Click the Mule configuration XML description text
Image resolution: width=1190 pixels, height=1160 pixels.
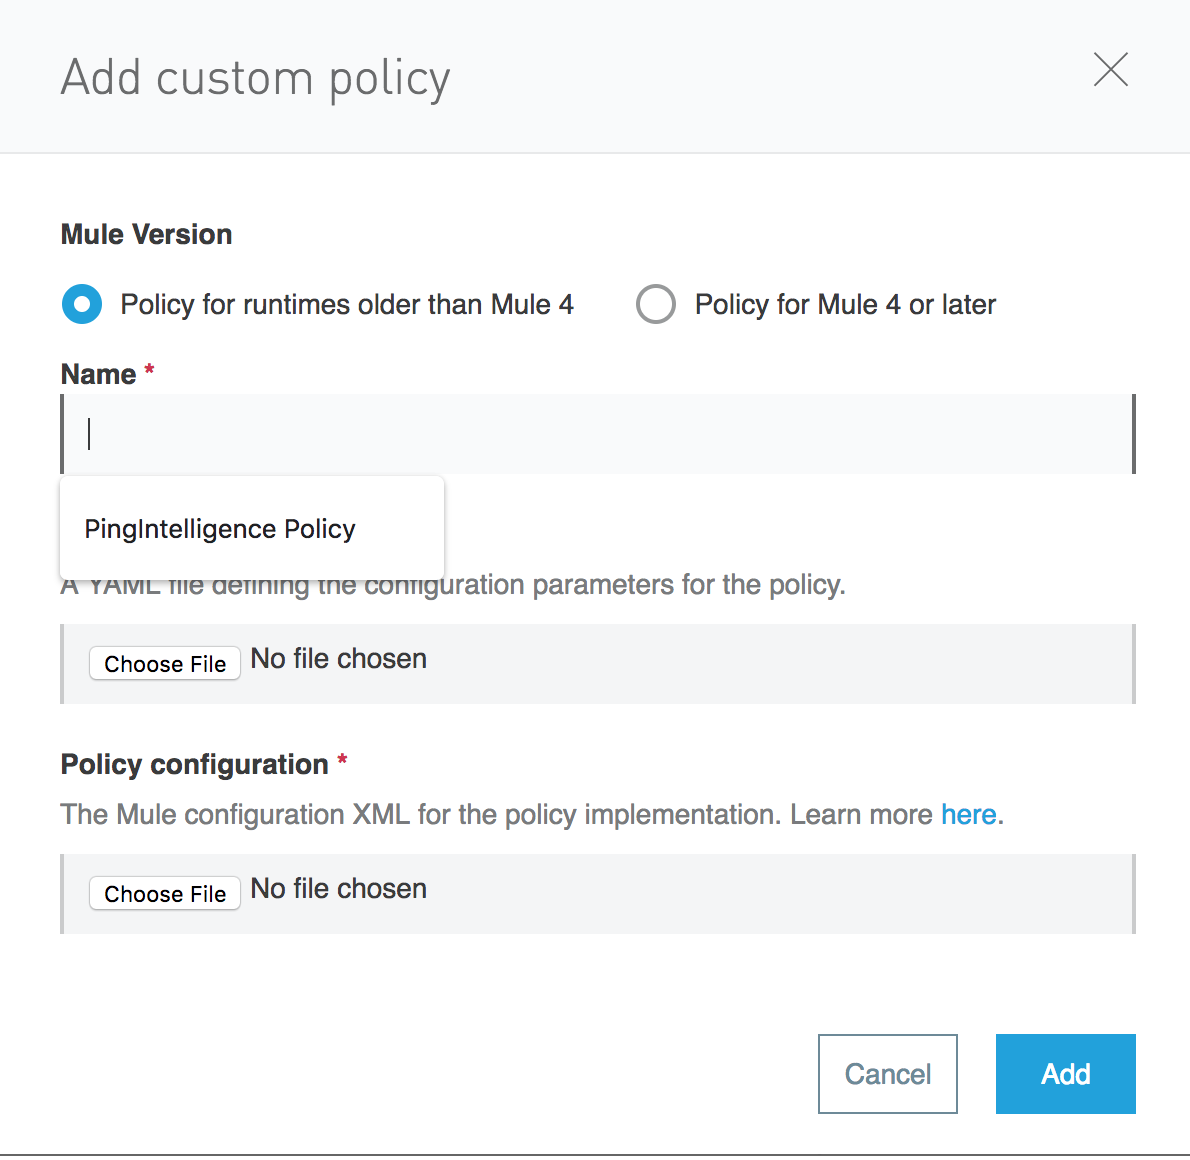[x=497, y=815]
